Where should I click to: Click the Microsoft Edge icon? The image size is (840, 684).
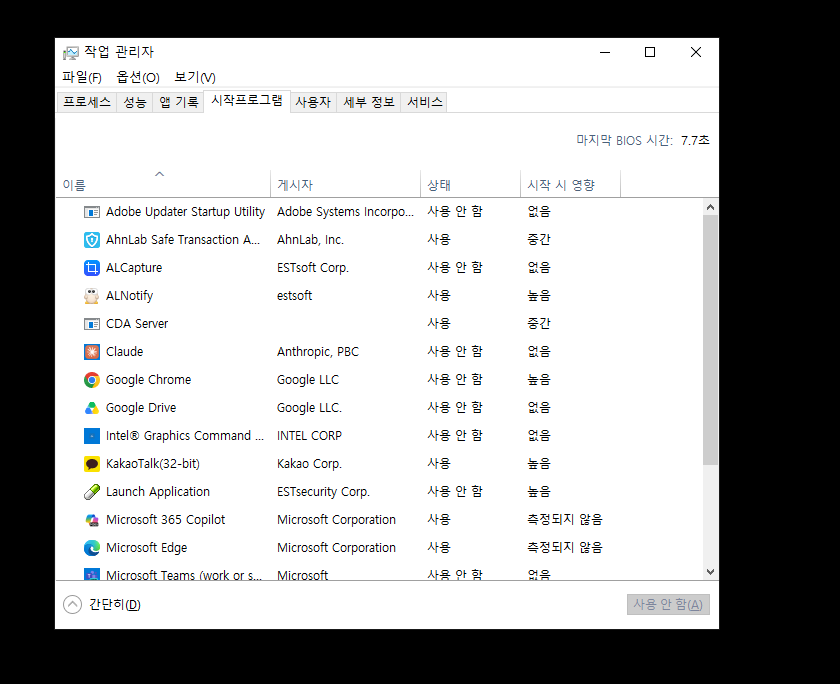[92, 548]
